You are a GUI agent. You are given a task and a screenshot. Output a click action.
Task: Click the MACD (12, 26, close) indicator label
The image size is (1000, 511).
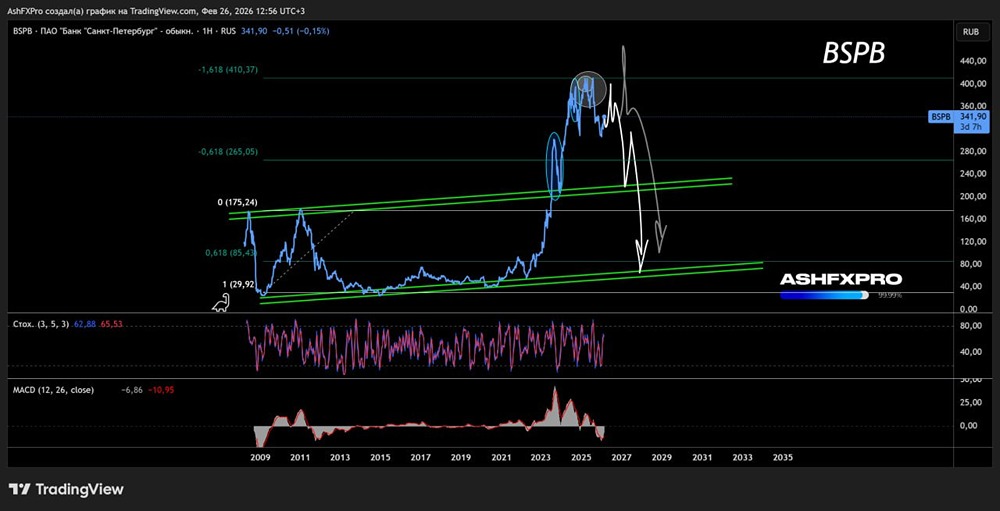click(53, 390)
